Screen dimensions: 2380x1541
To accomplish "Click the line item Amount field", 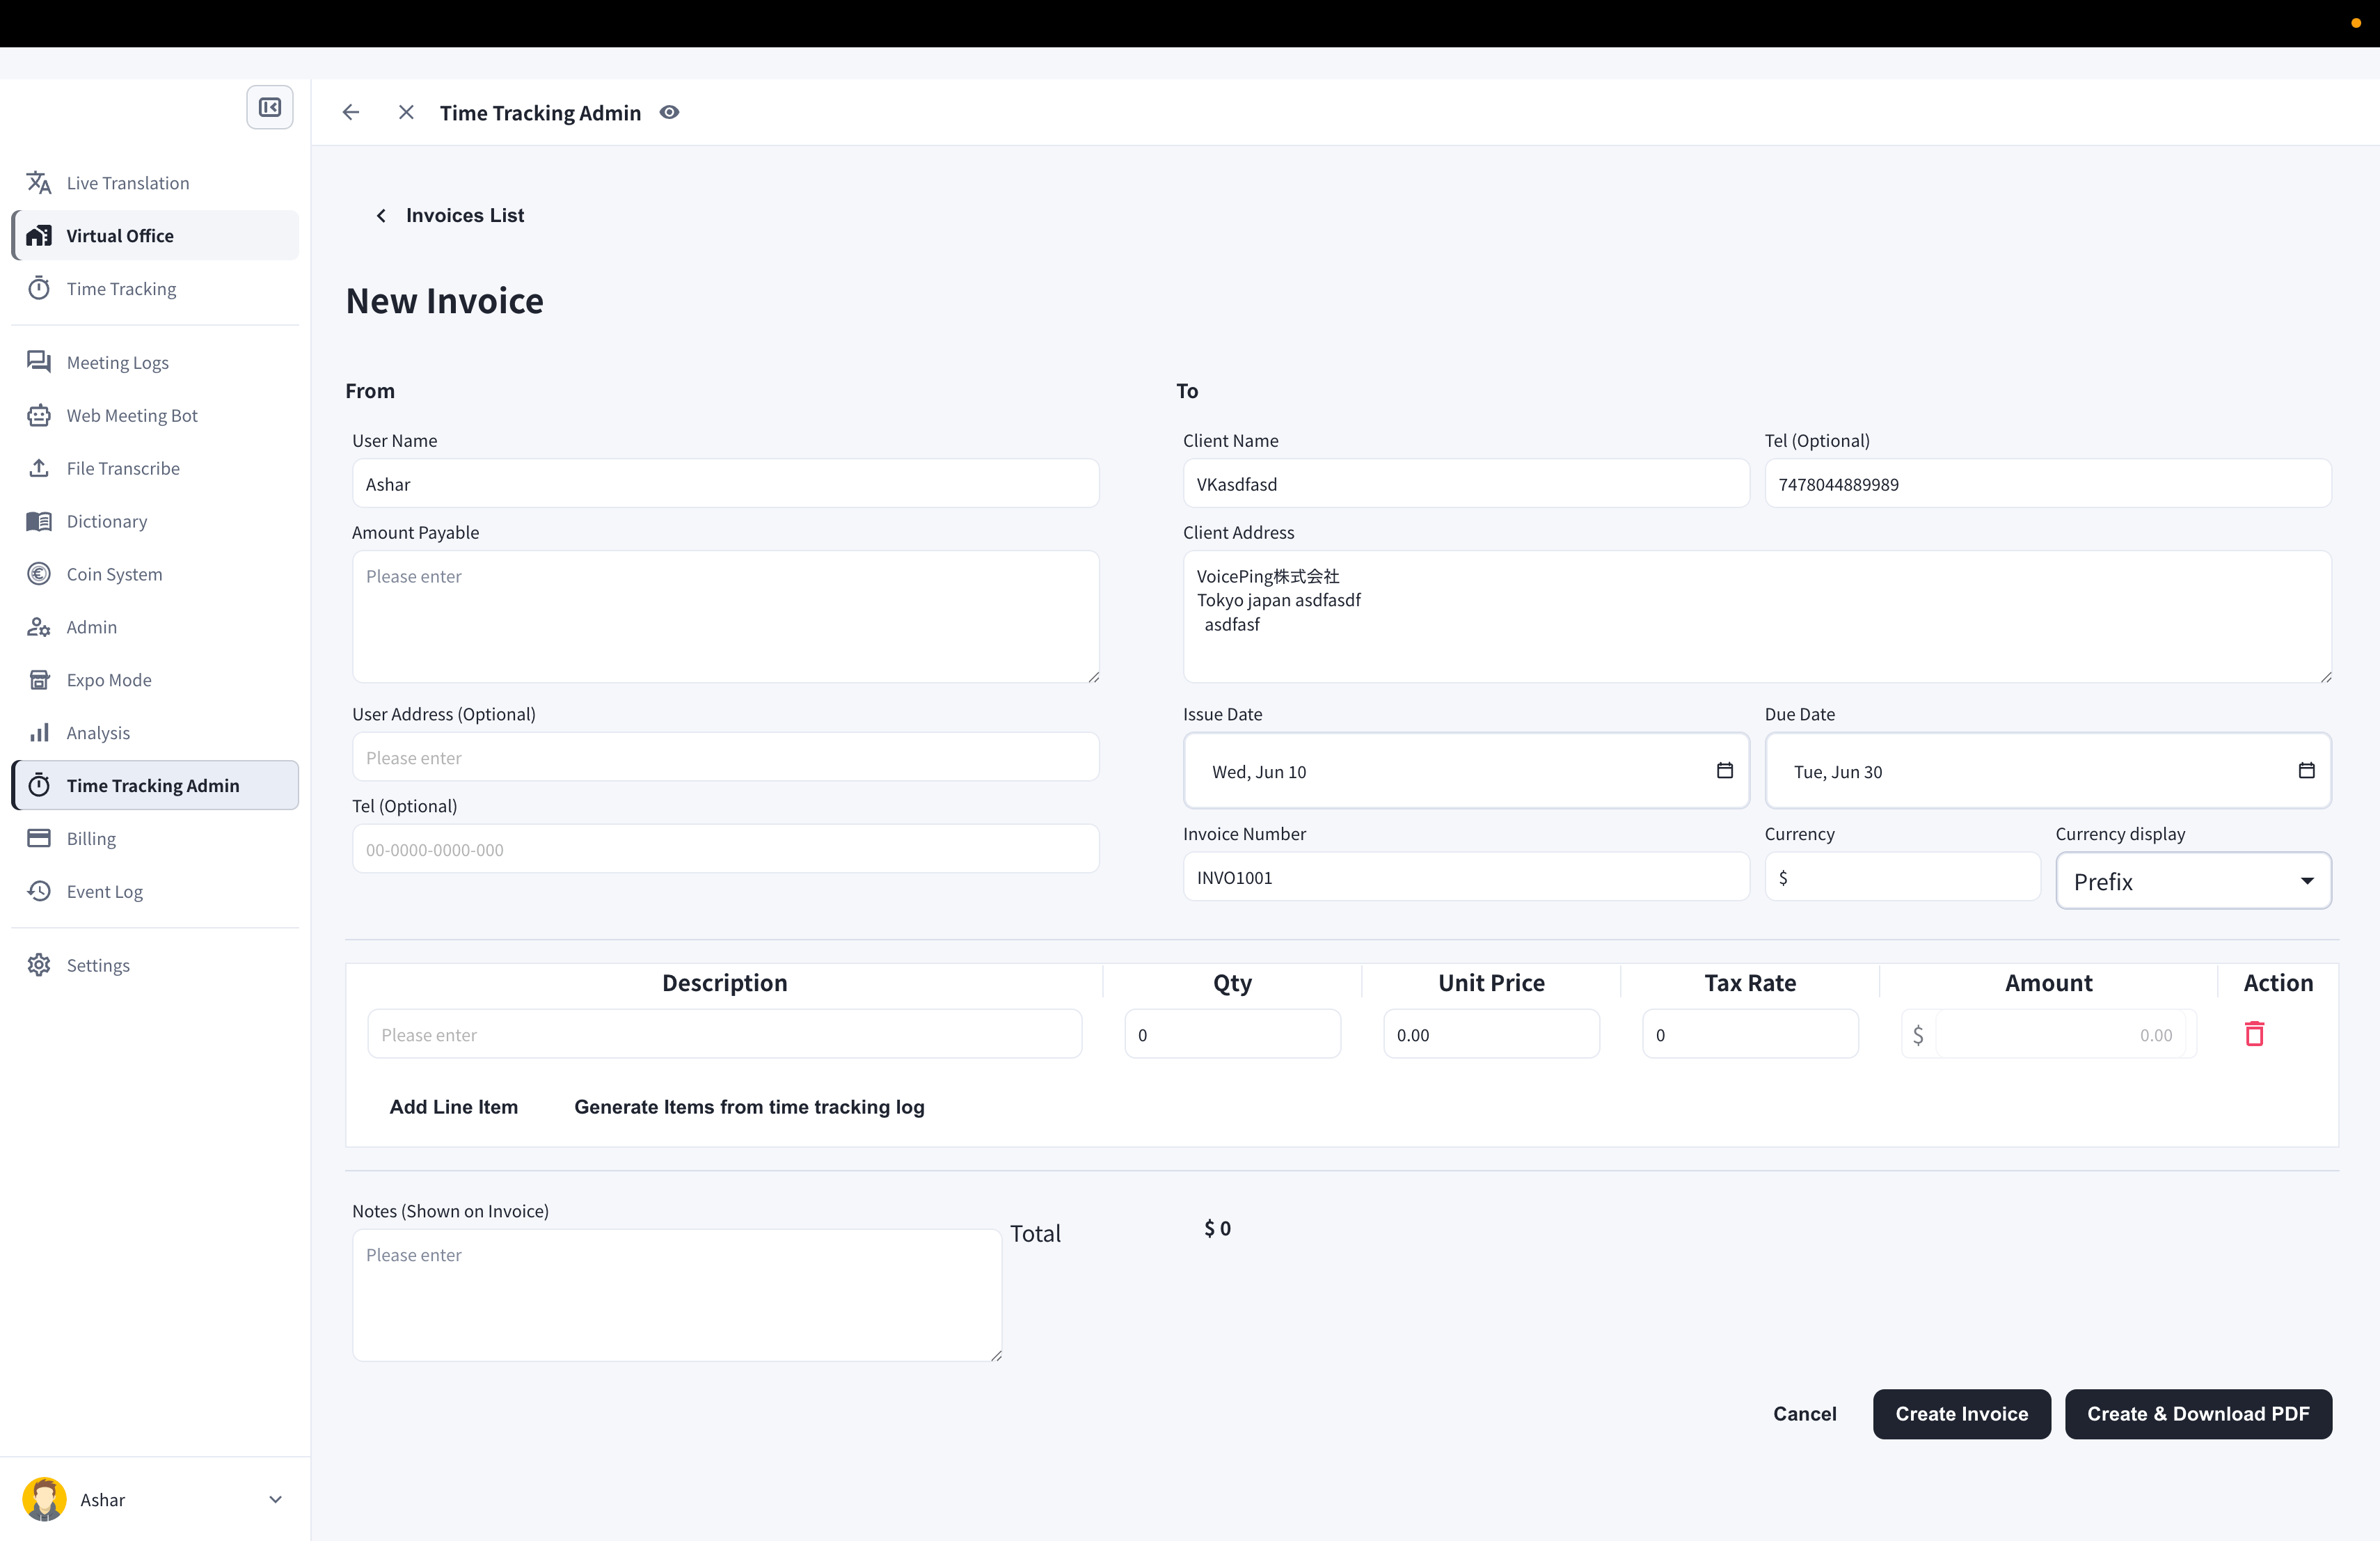I will (x=2048, y=1035).
